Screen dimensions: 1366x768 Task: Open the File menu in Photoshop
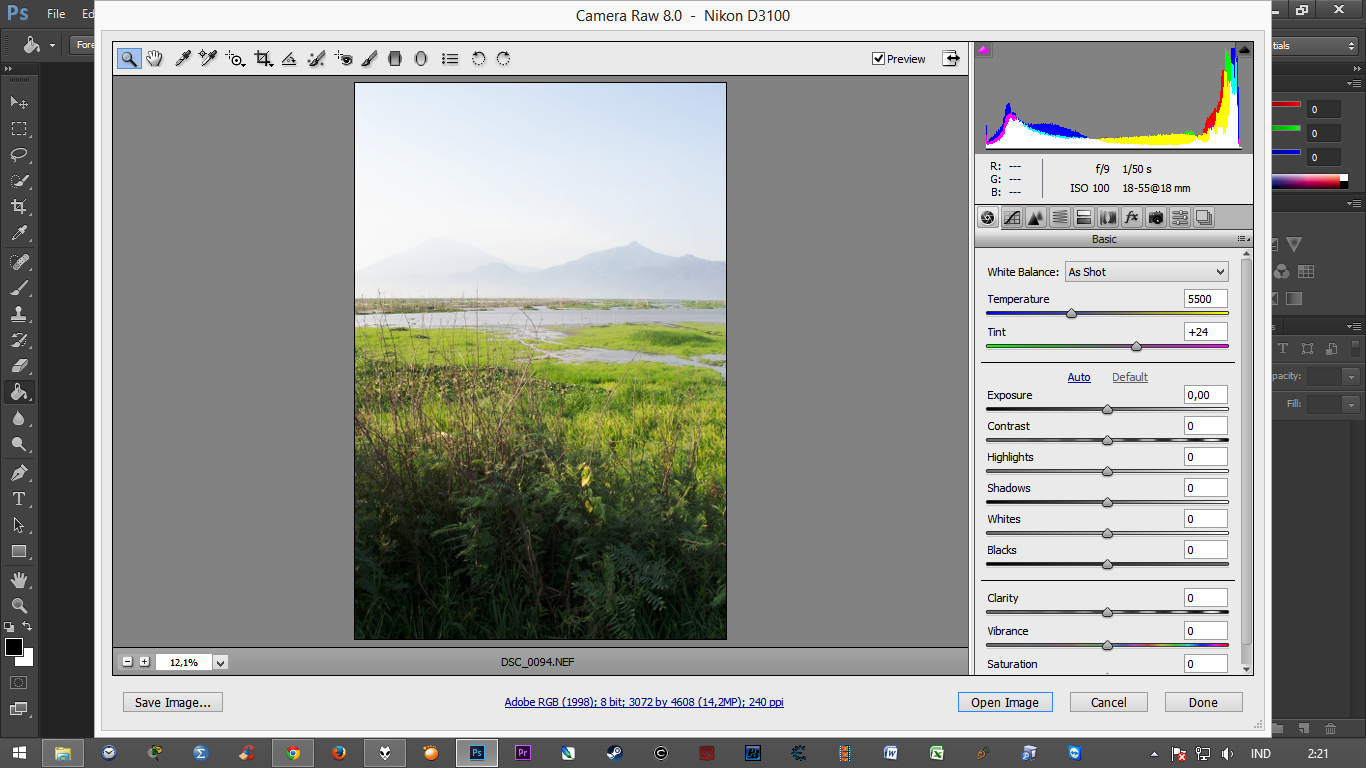[56, 14]
